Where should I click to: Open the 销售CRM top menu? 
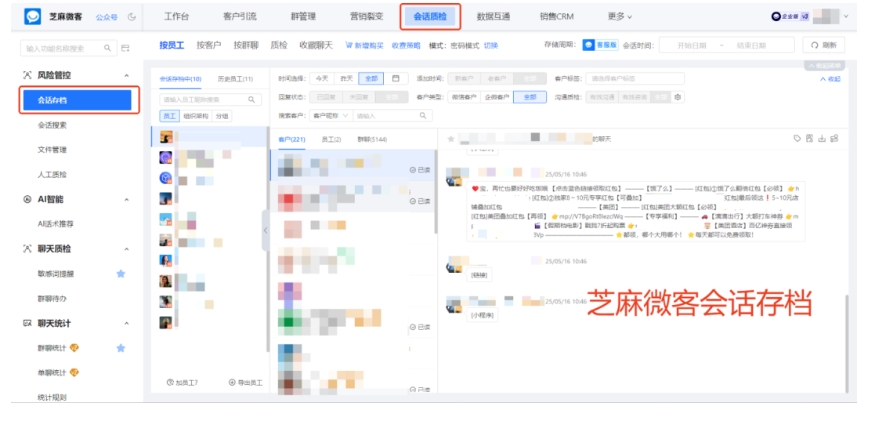point(557,17)
